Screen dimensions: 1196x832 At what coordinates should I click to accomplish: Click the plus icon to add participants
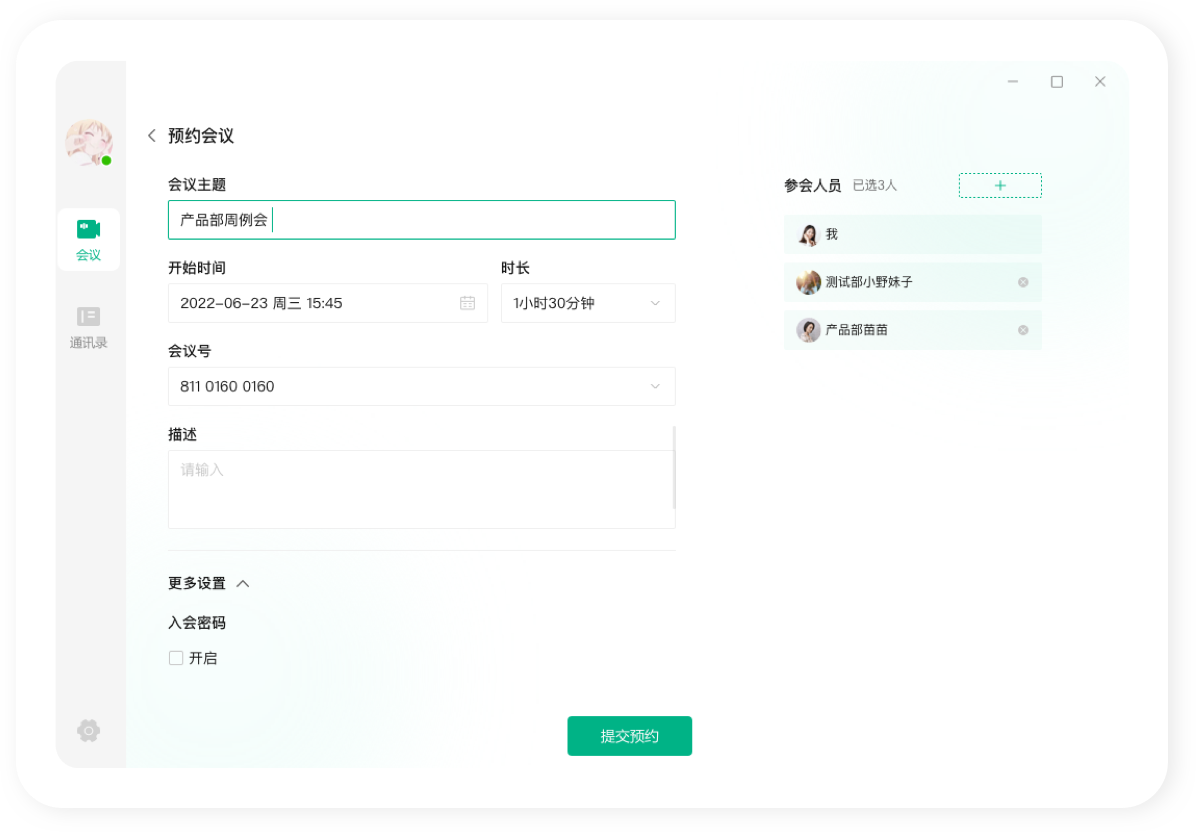1000,185
